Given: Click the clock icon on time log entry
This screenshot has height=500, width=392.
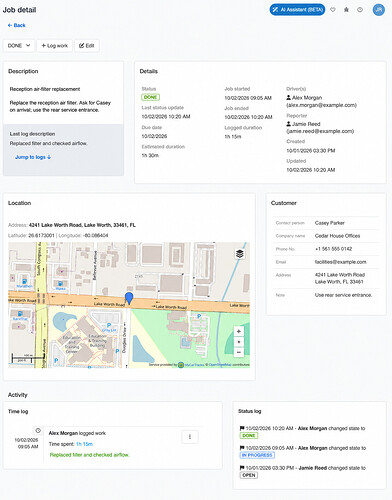Looking at the screenshot, I should click(x=38, y=430).
